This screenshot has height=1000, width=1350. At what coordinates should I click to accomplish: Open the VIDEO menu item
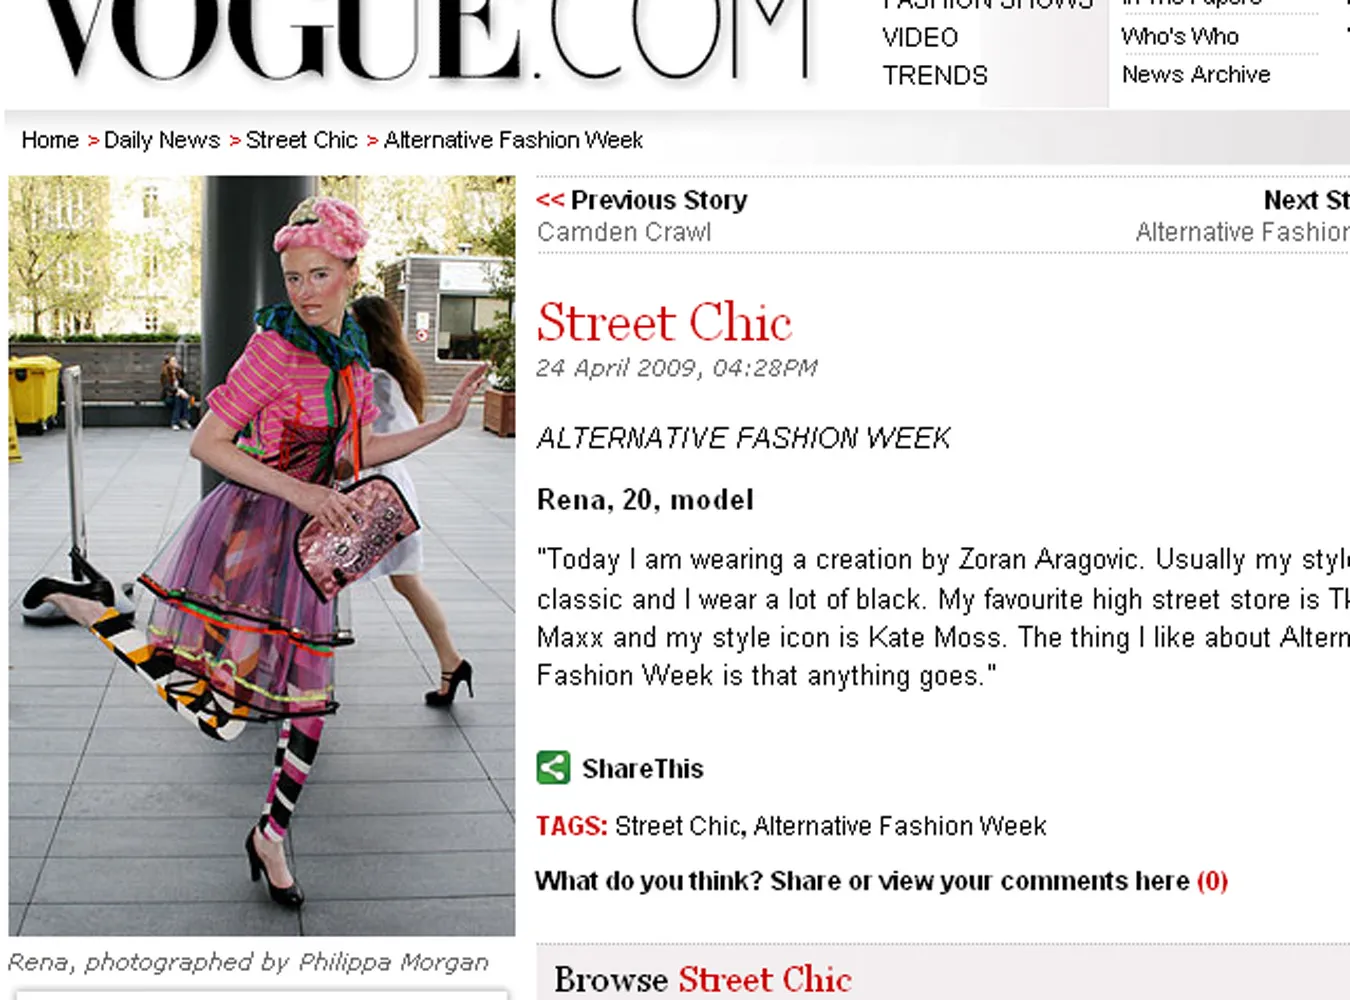[920, 37]
